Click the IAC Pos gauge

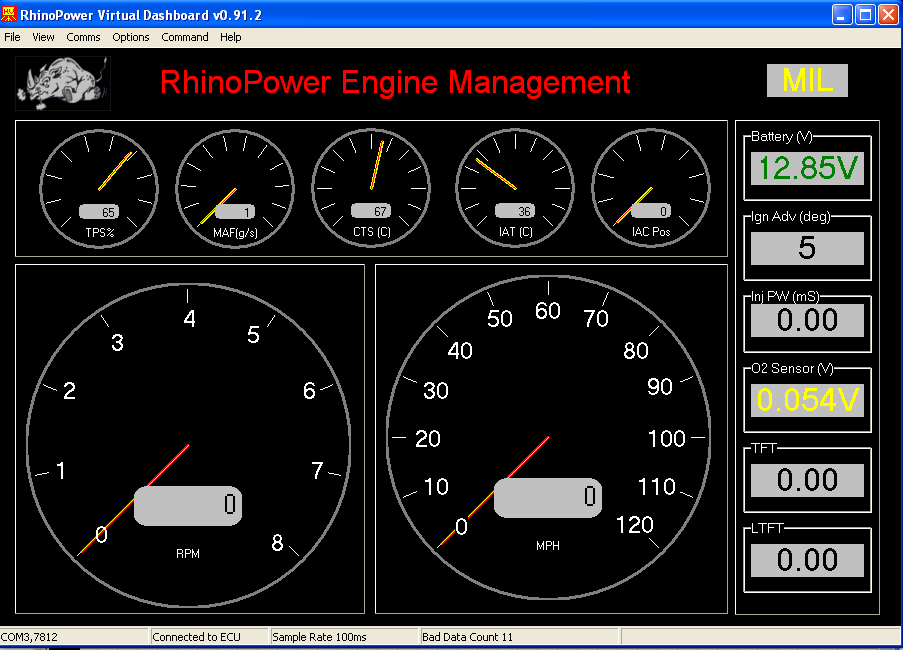click(x=651, y=187)
